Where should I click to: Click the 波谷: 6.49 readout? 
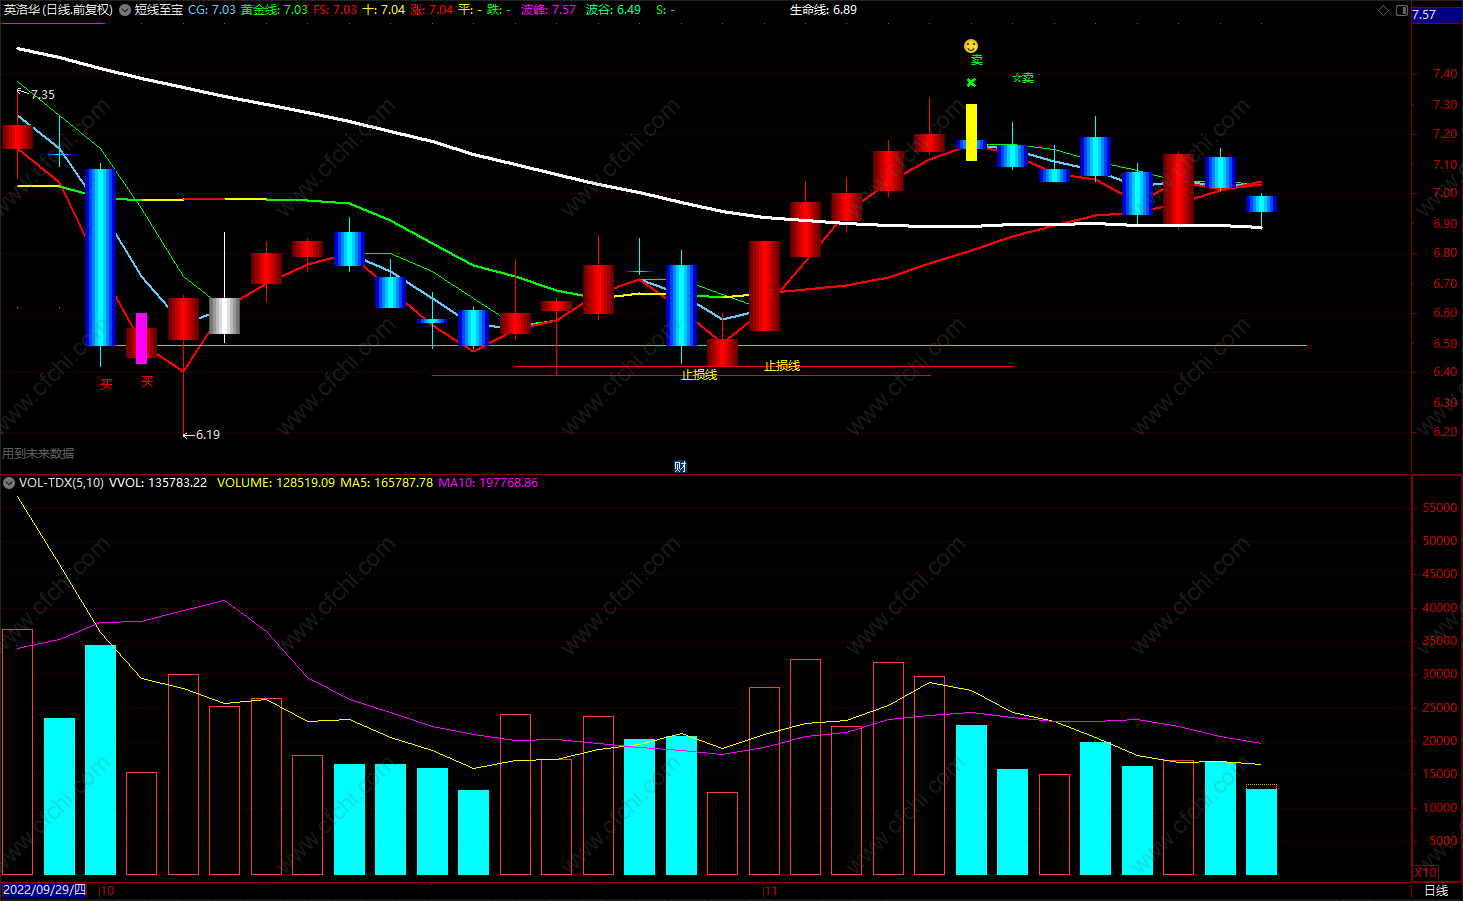613,10
